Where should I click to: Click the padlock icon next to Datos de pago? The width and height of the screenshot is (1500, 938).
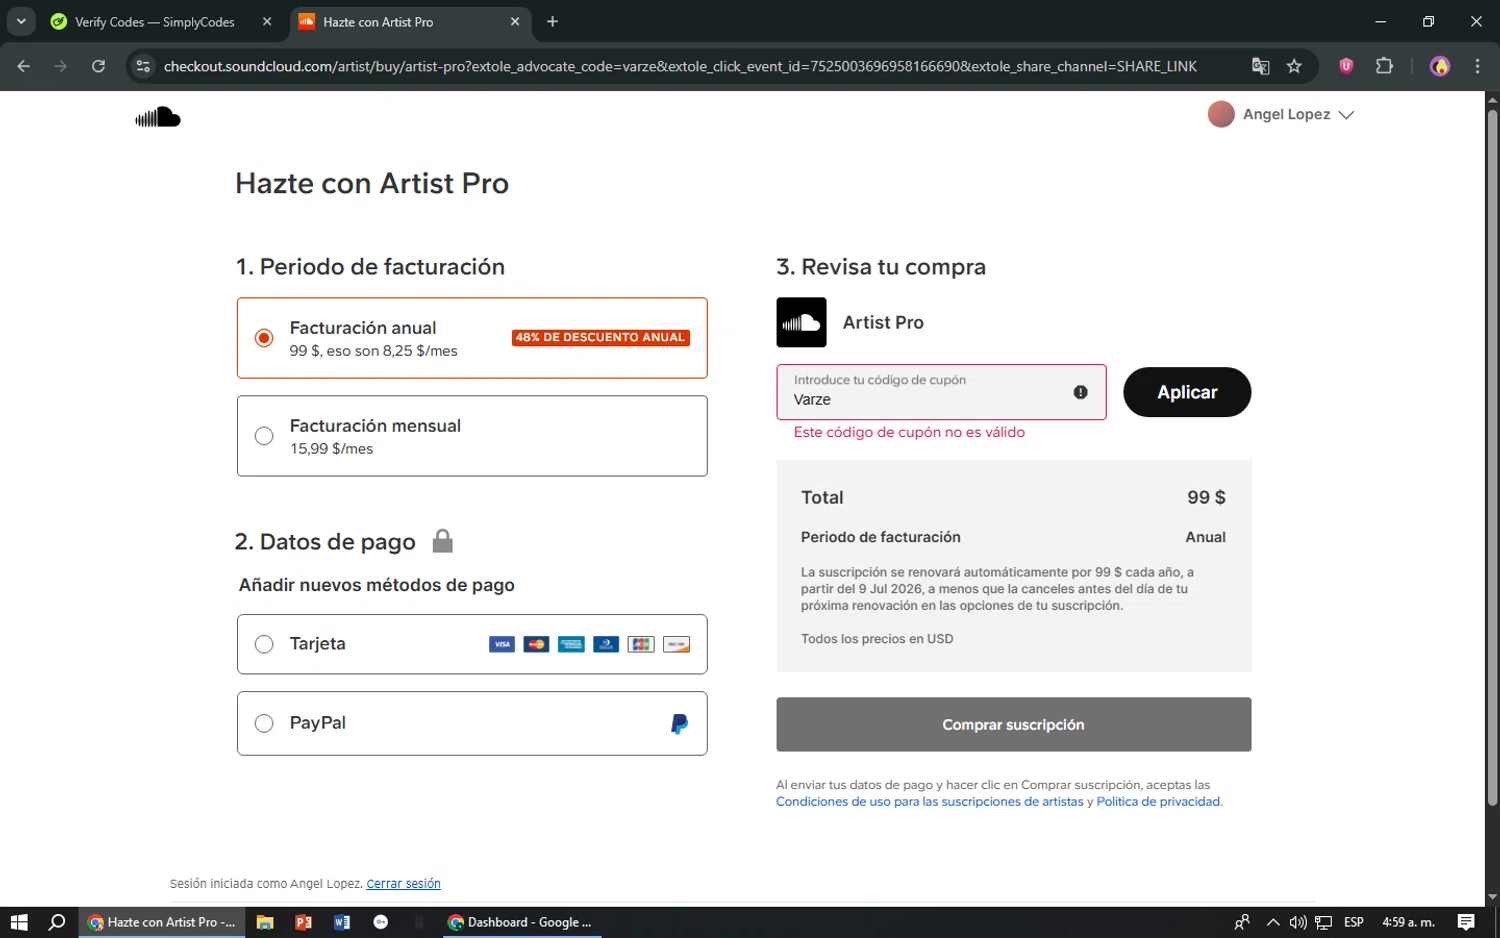point(442,541)
